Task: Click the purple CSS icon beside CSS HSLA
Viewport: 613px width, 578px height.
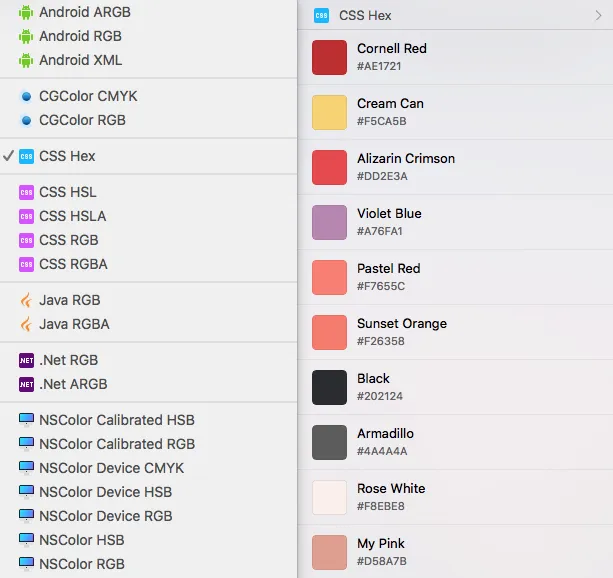Action: [x=26, y=216]
